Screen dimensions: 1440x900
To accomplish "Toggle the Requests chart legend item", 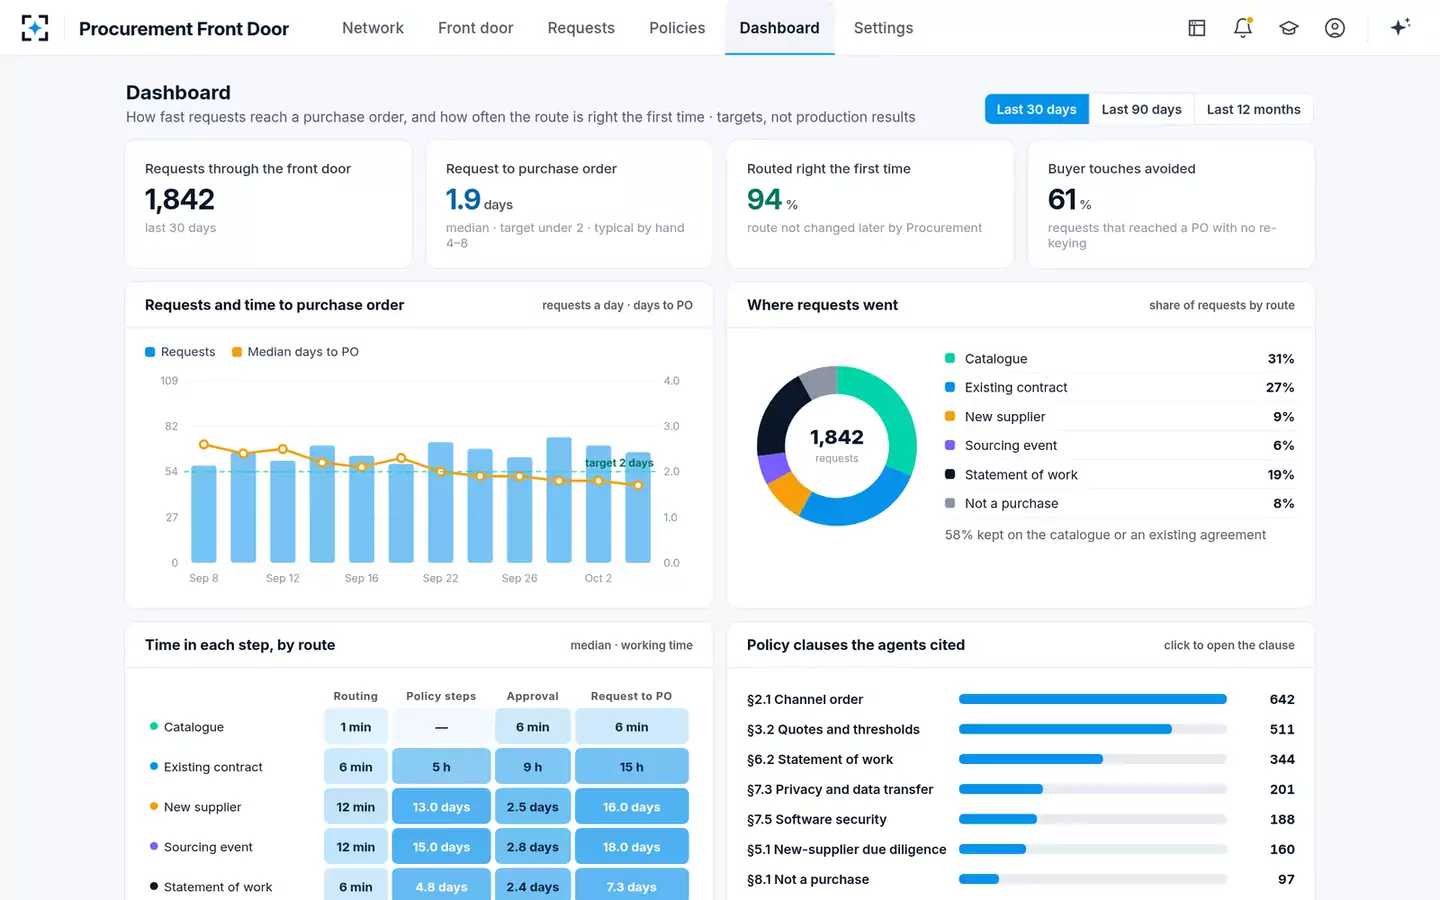I will coord(180,352).
